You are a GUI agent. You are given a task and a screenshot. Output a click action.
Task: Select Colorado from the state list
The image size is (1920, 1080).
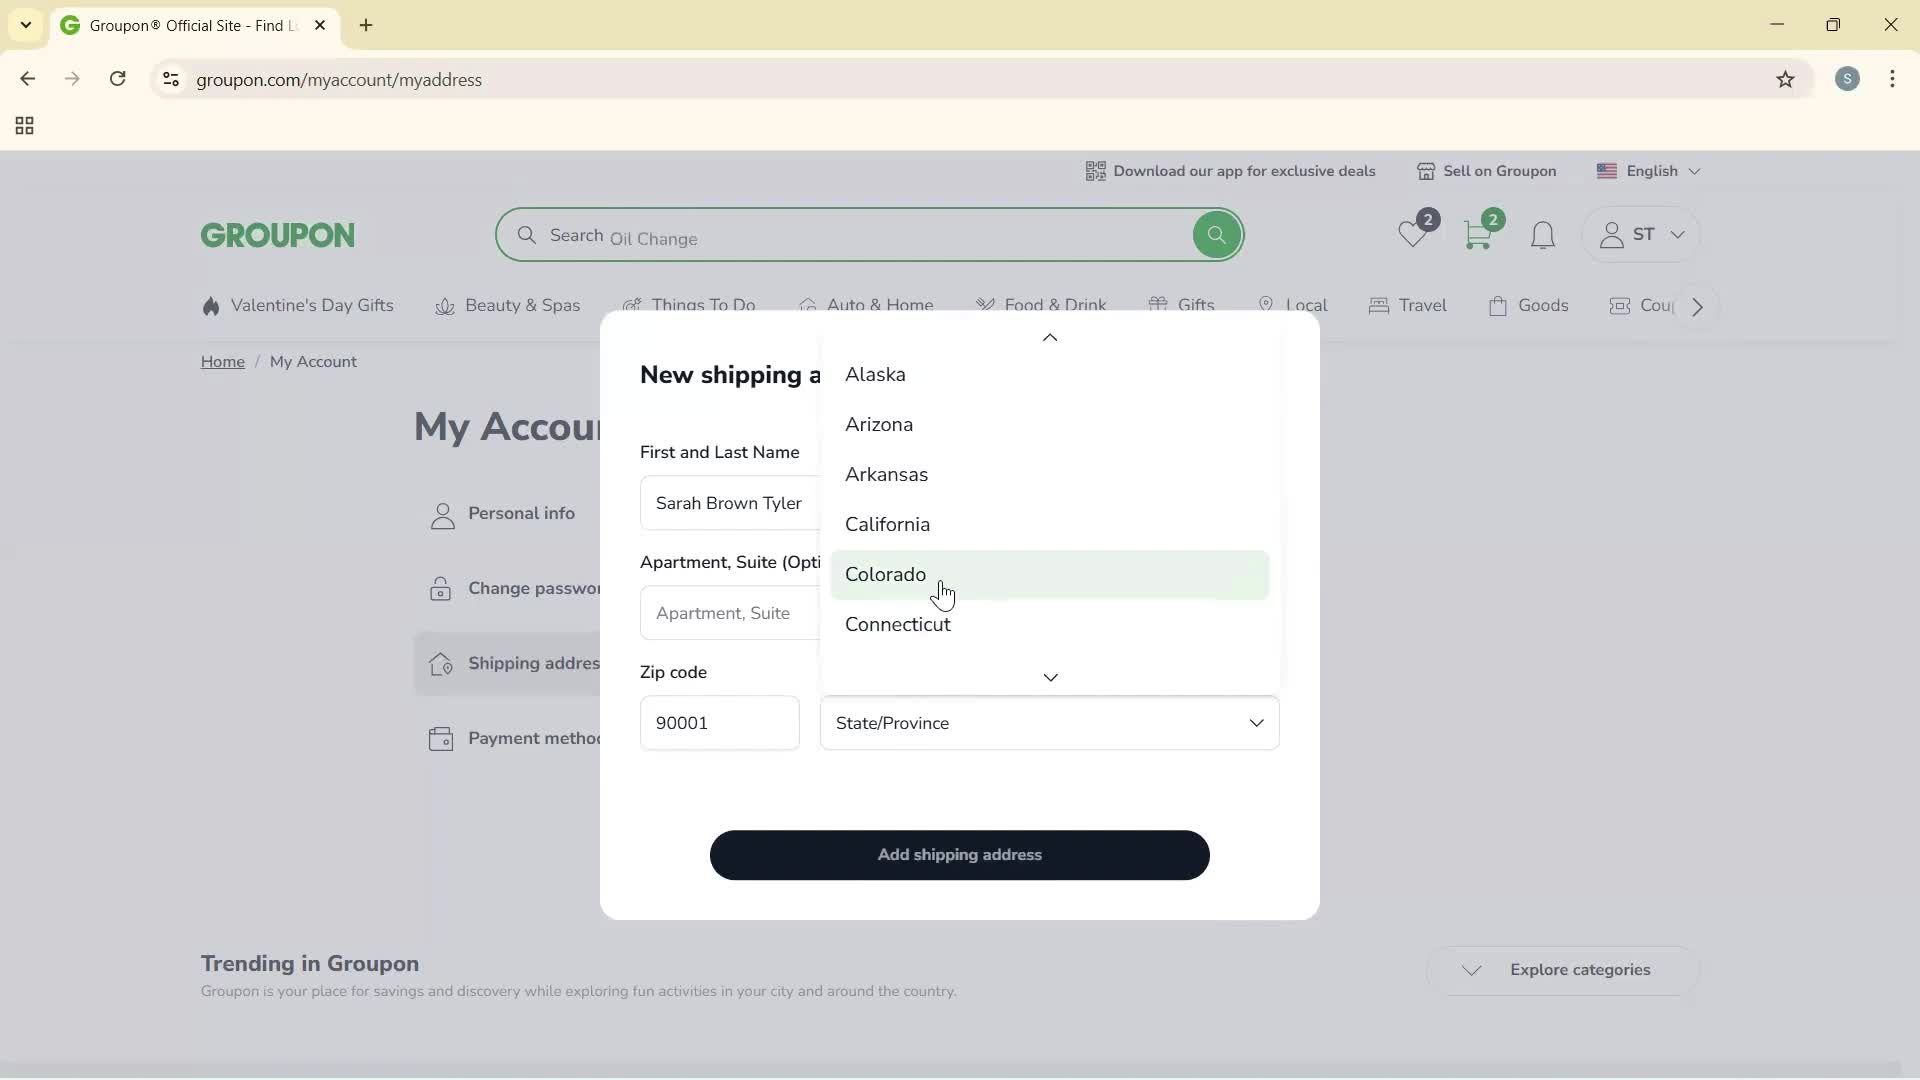(x=885, y=575)
